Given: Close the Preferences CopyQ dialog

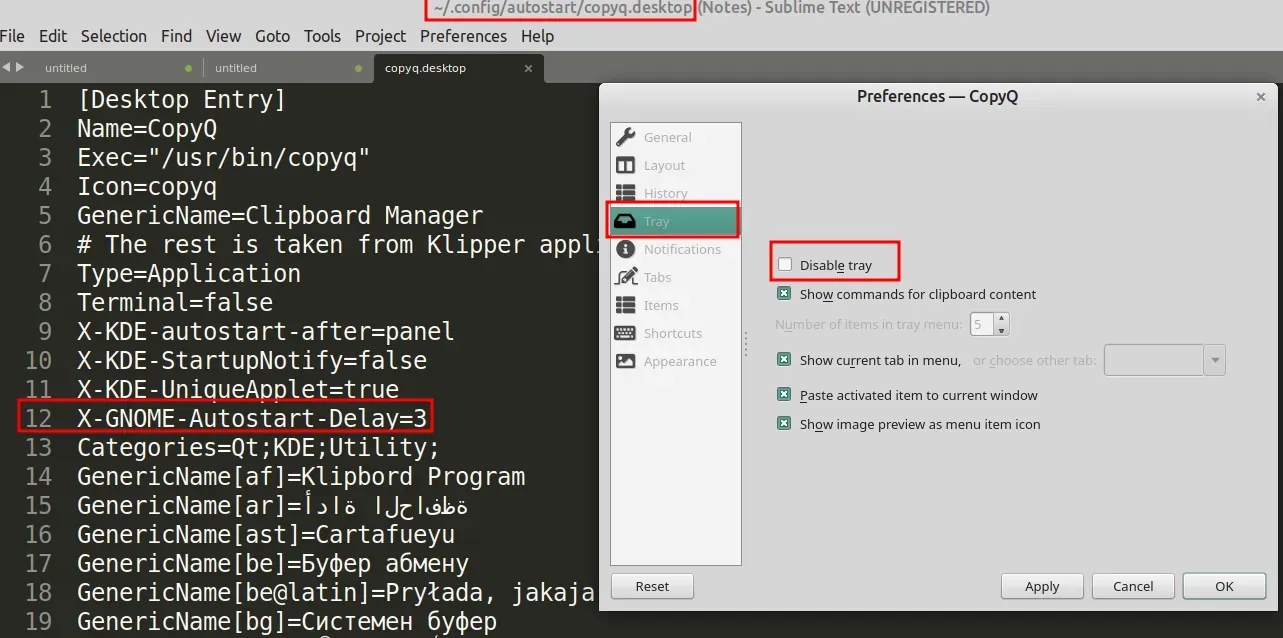Looking at the screenshot, I should (x=1261, y=97).
